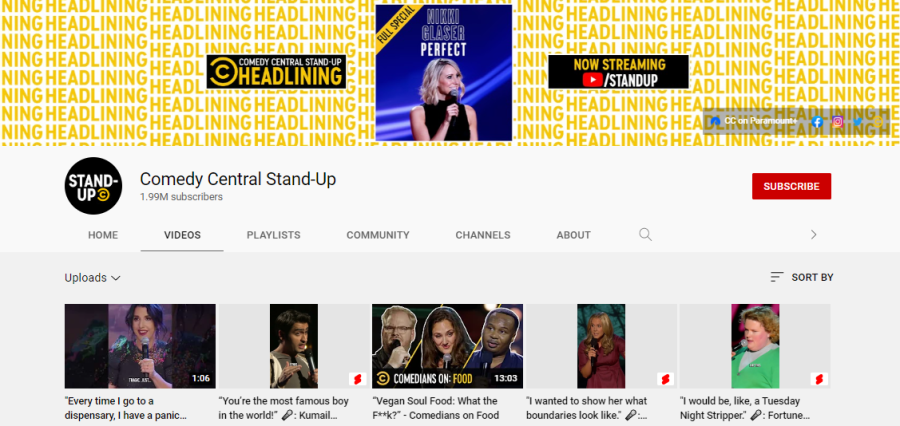Open the Twitter bird icon in banner
Screen dimensions: 900x426
coord(858,121)
